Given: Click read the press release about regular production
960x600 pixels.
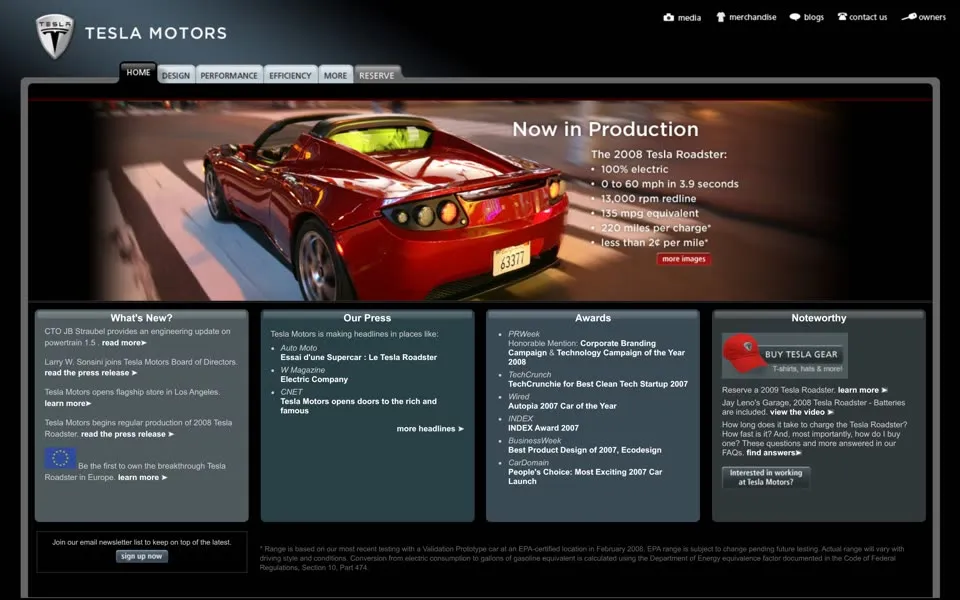Looking at the screenshot, I should pyautogui.click(x=127, y=434).
